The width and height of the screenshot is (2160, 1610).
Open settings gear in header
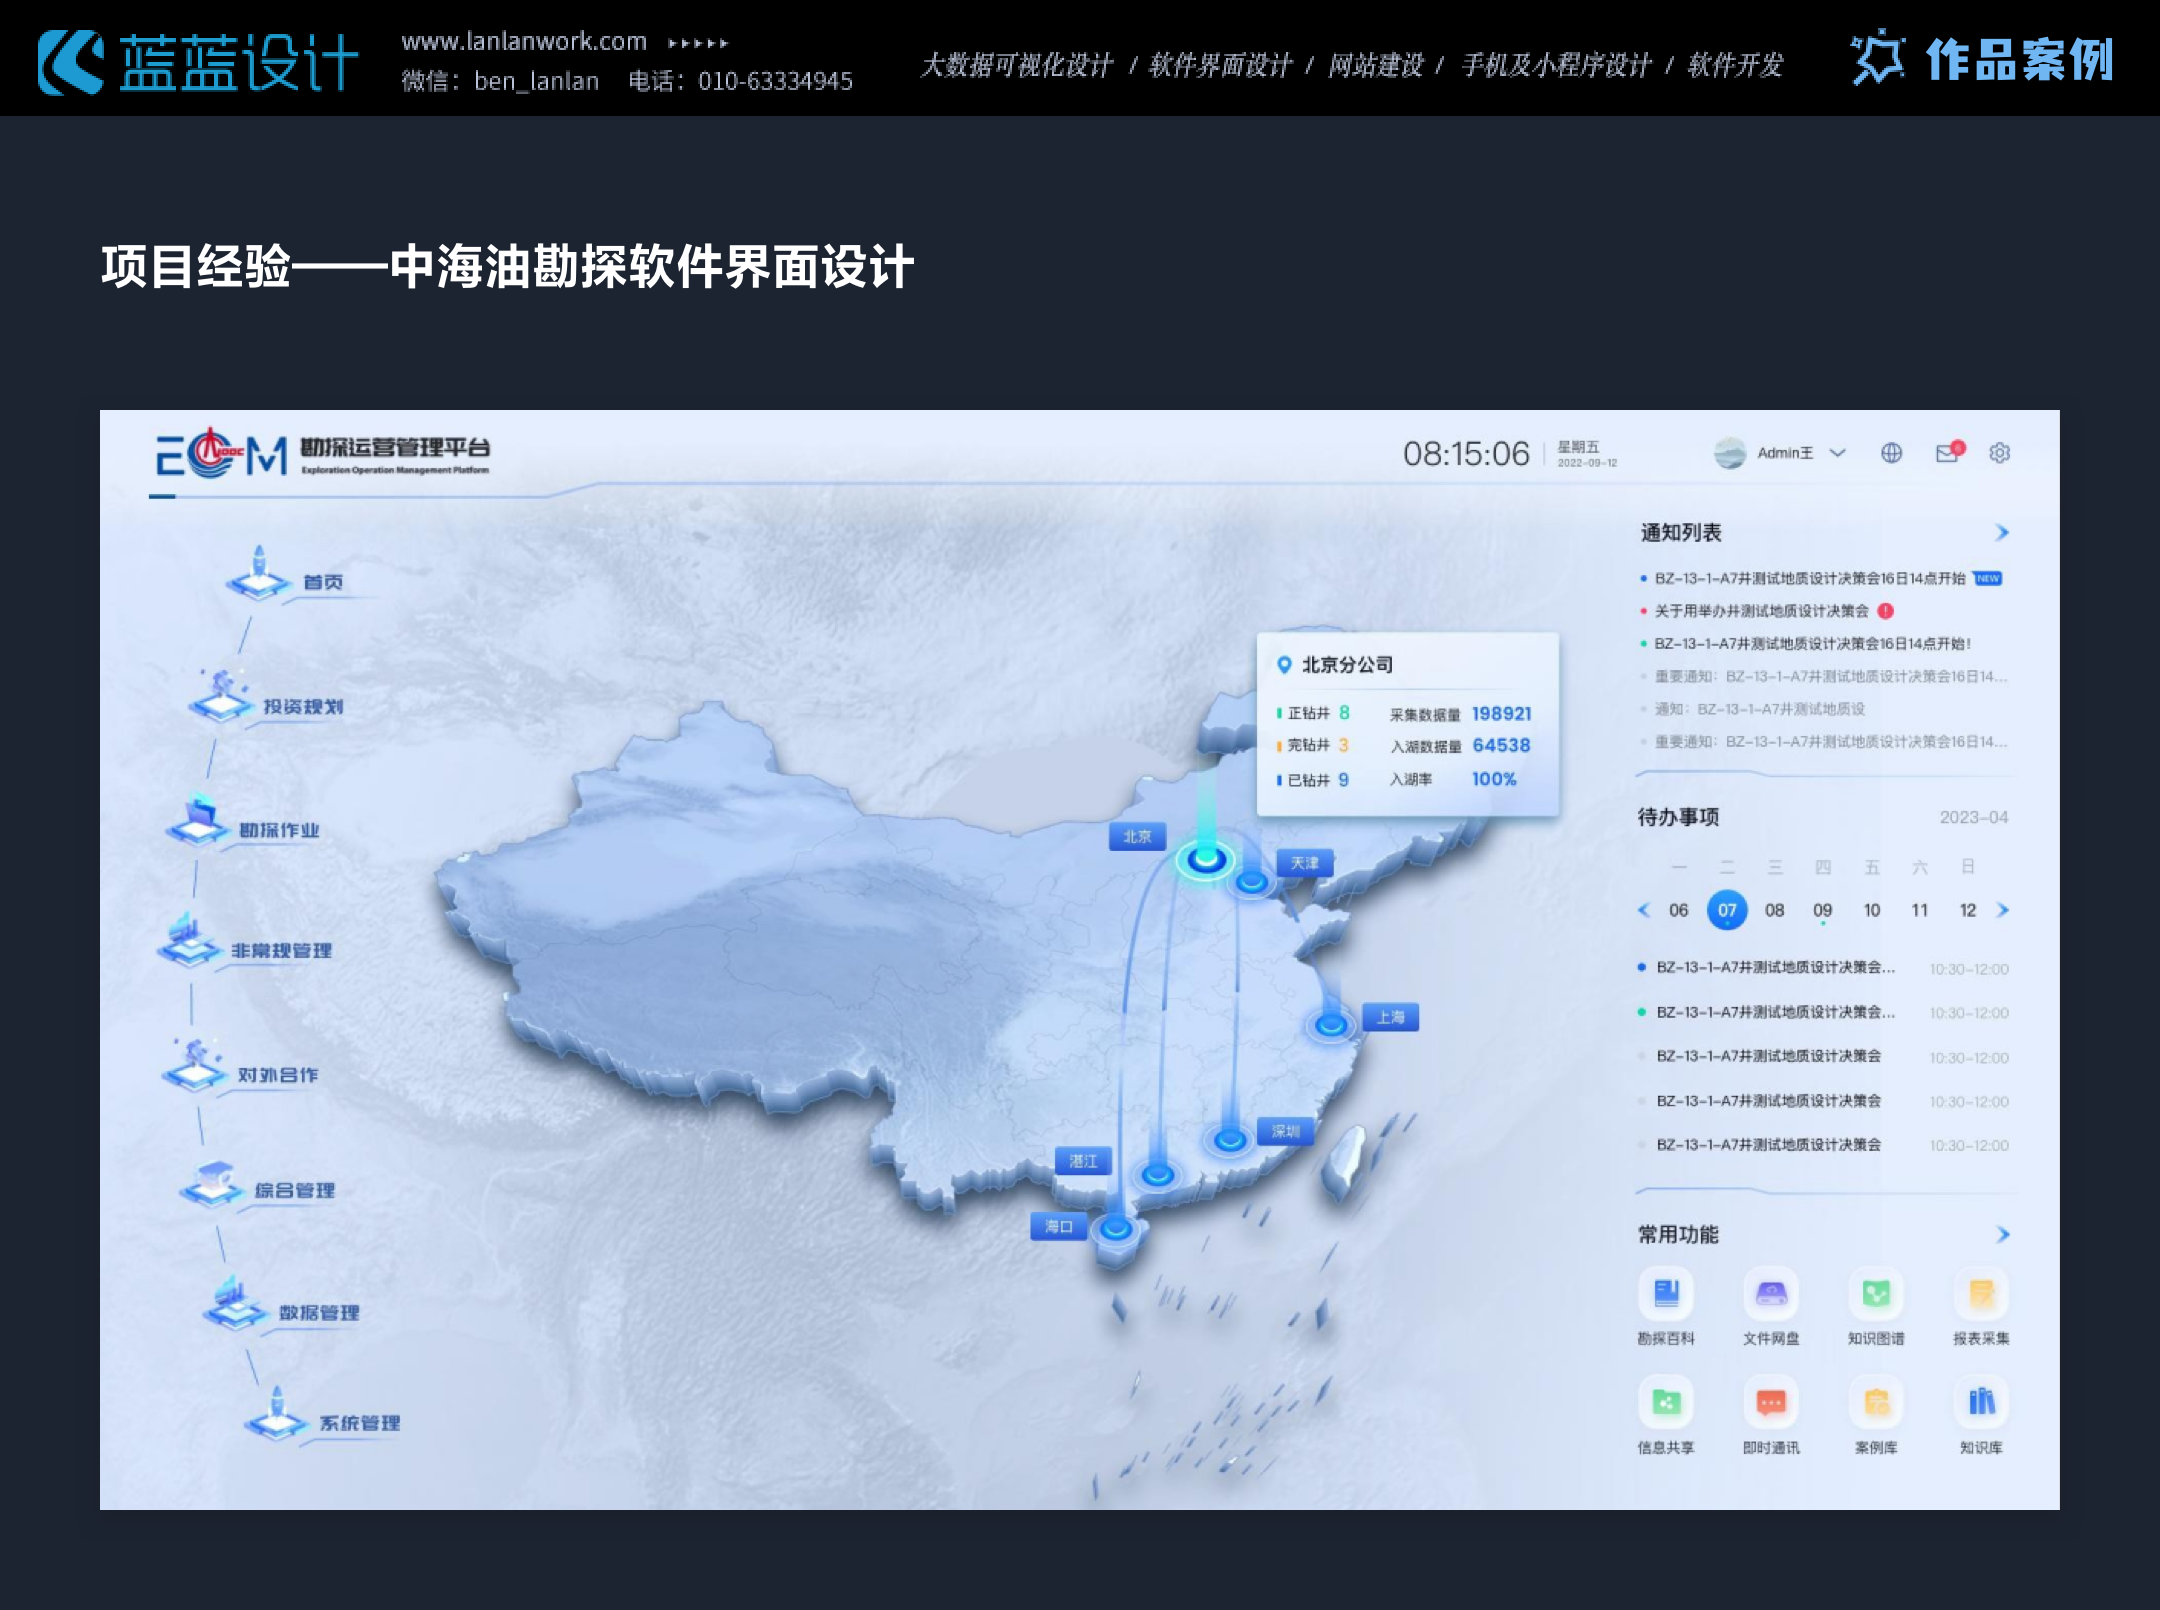(1999, 453)
